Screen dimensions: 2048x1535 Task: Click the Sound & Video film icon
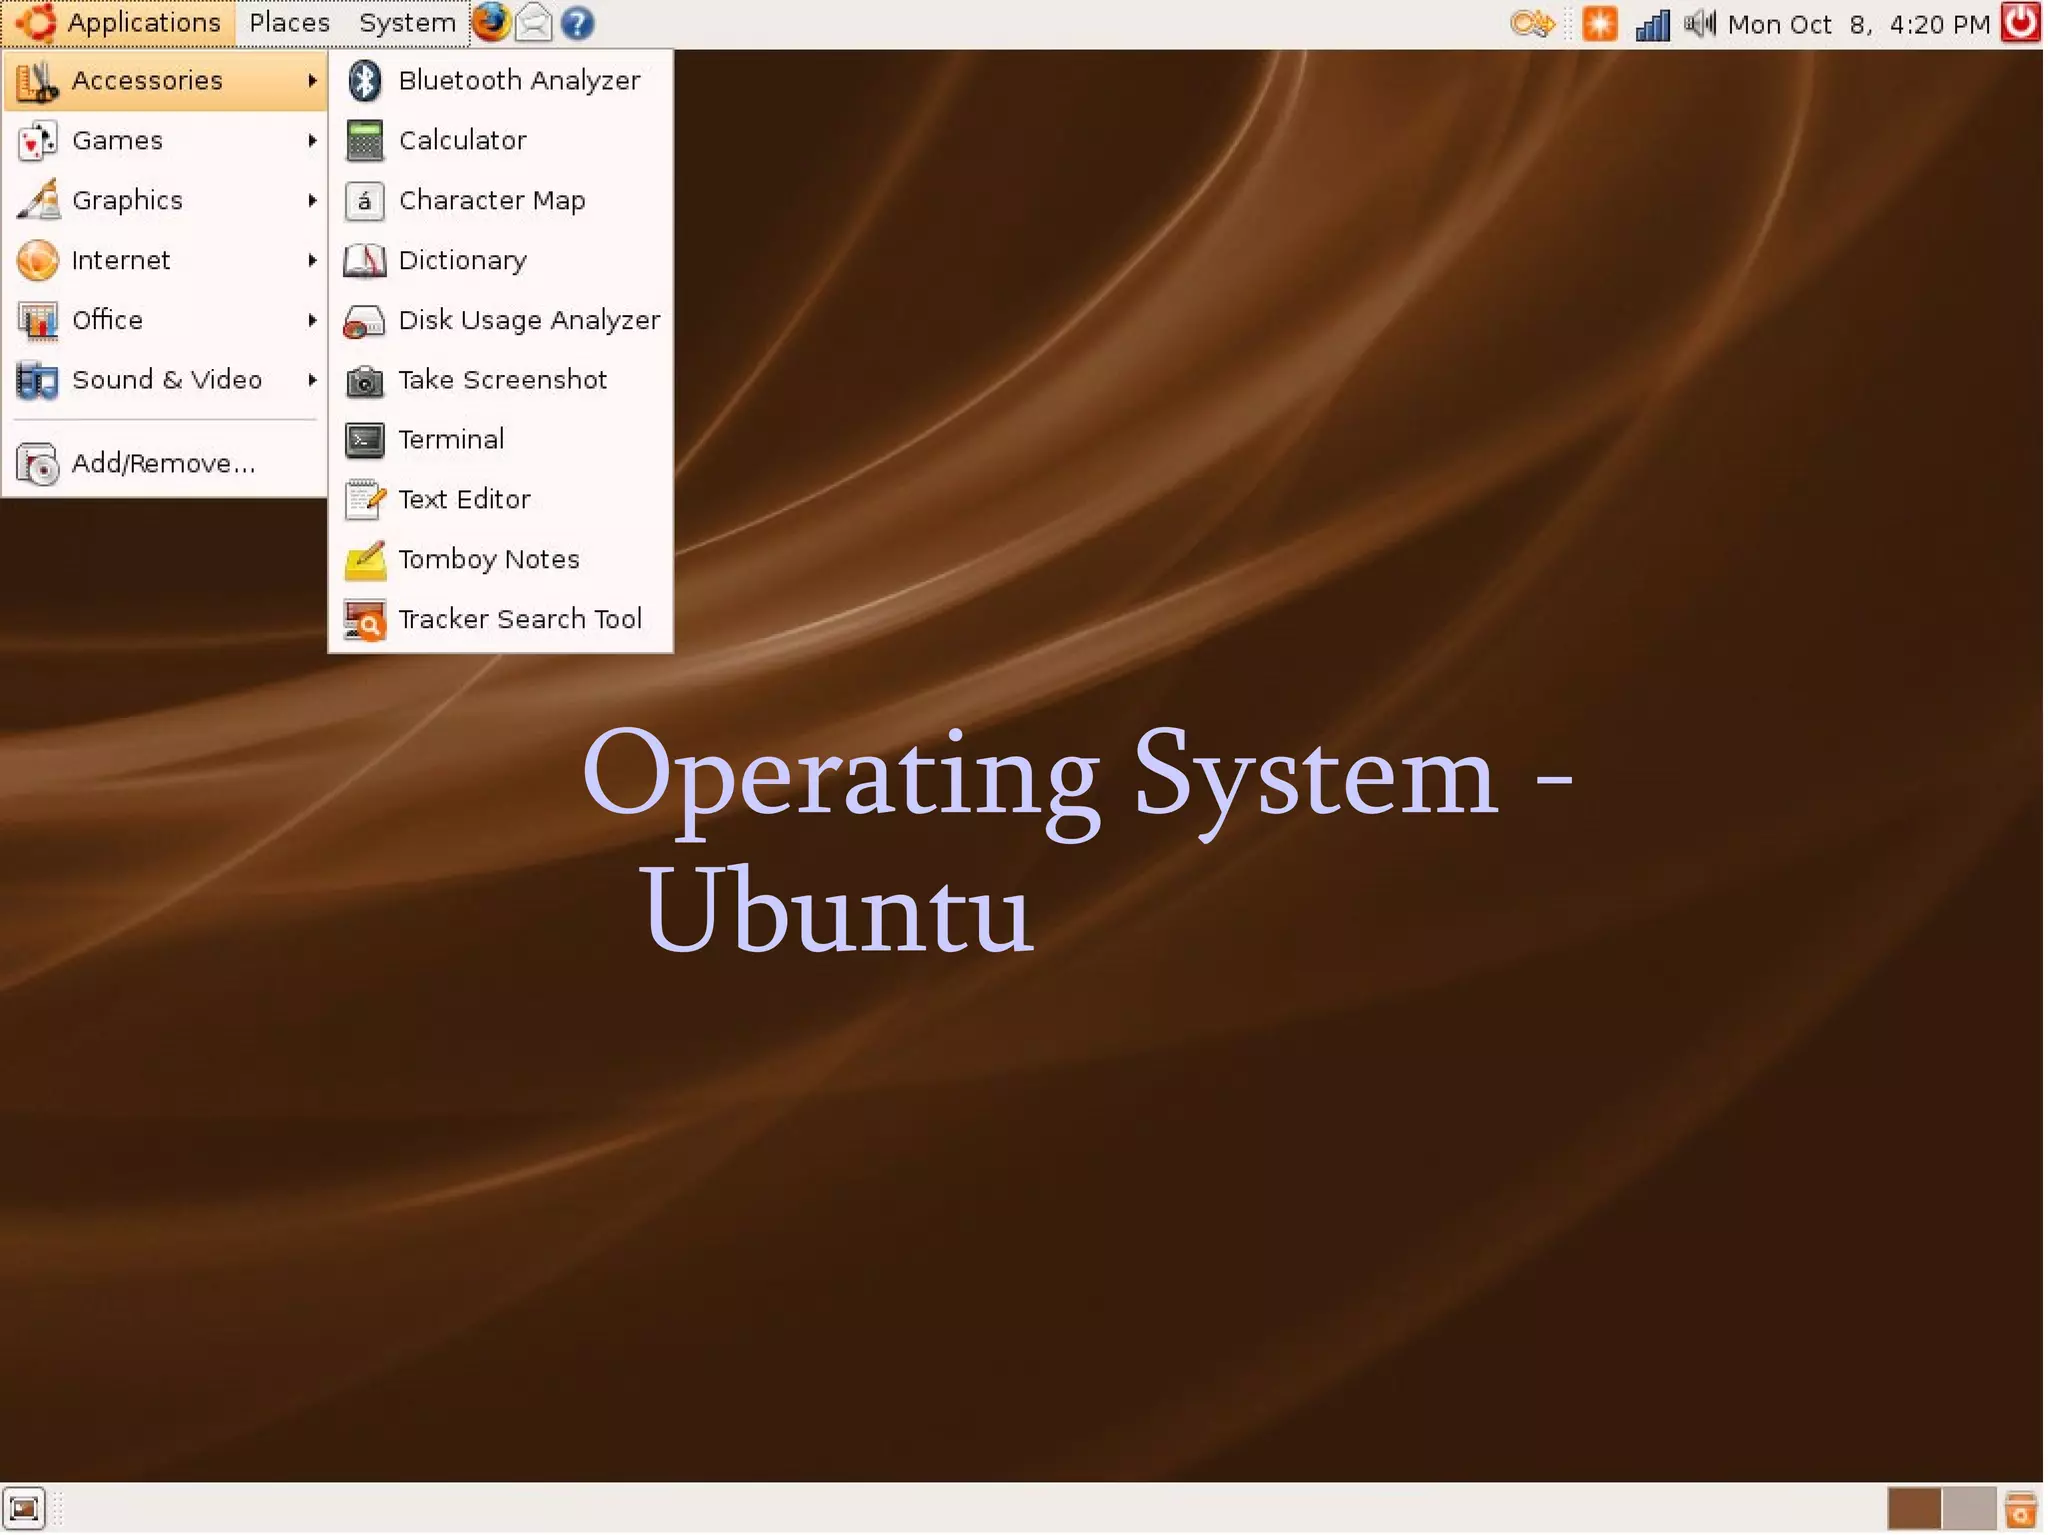coord(37,381)
